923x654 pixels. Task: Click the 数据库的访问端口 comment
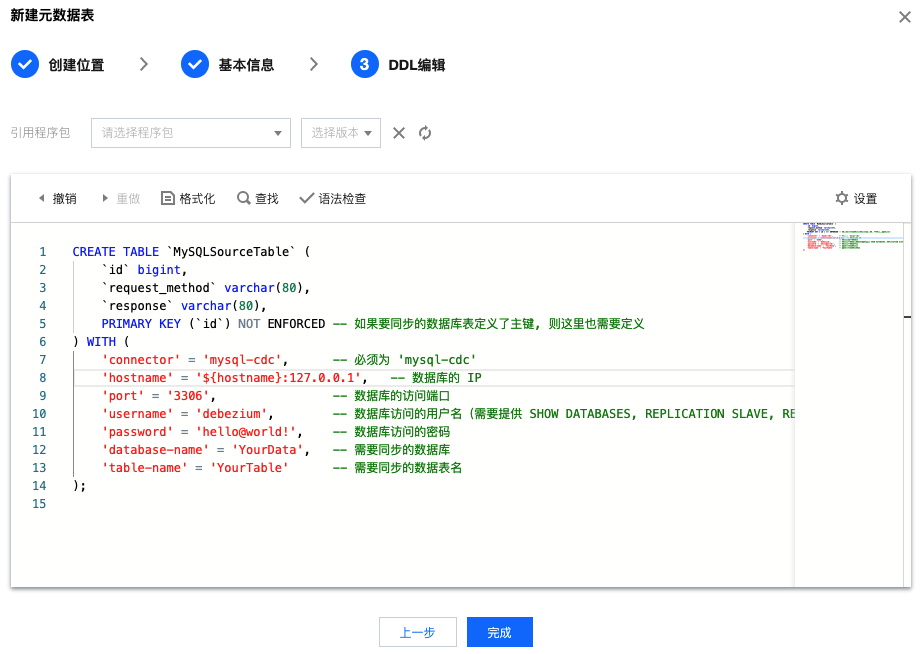tap(391, 396)
